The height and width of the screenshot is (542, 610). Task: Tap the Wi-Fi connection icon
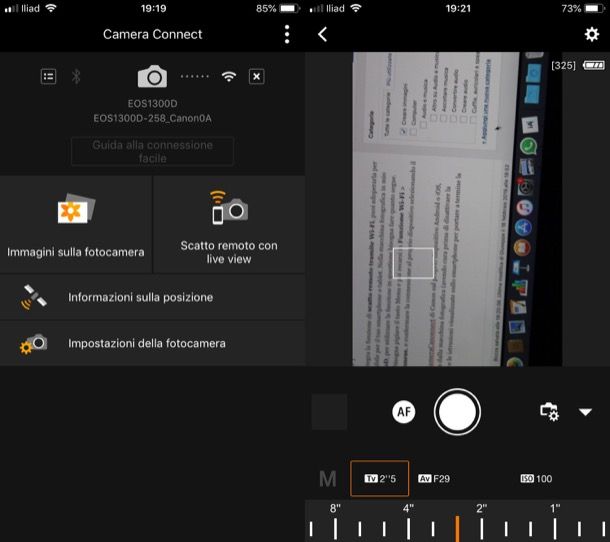[x=229, y=77]
